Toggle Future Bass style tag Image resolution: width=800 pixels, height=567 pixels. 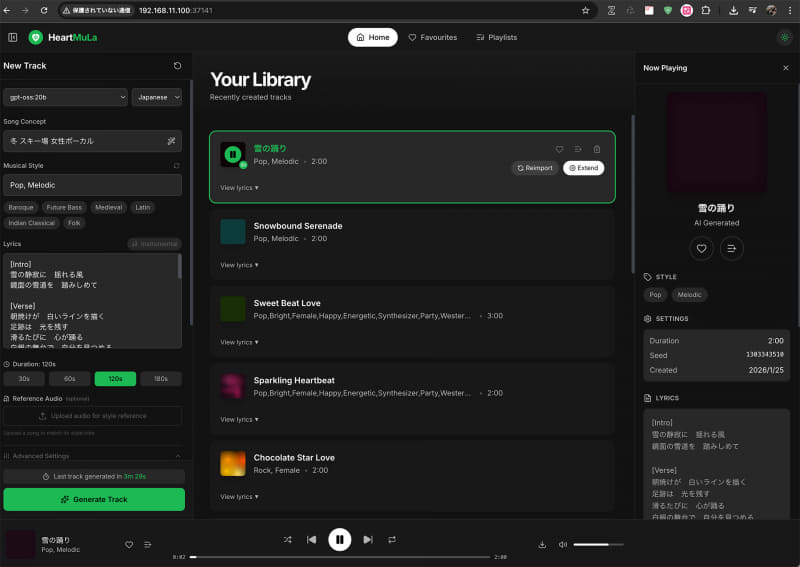point(64,207)
